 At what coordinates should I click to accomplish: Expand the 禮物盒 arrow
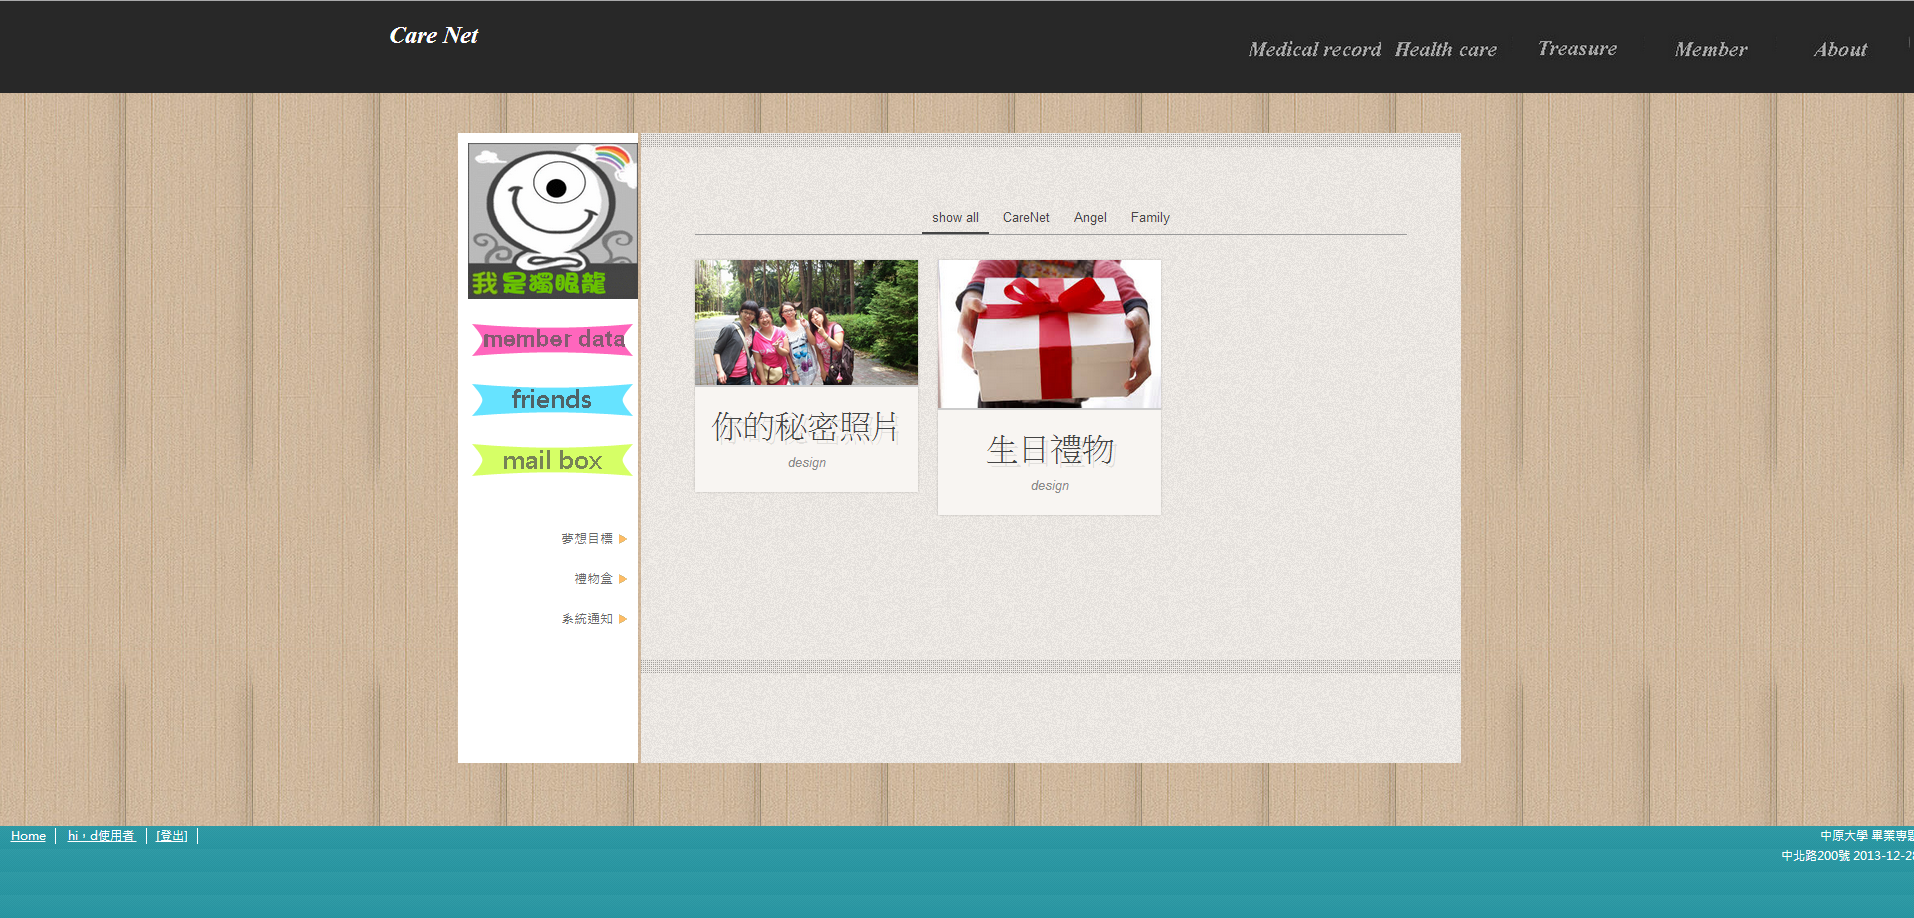(622, 579)
